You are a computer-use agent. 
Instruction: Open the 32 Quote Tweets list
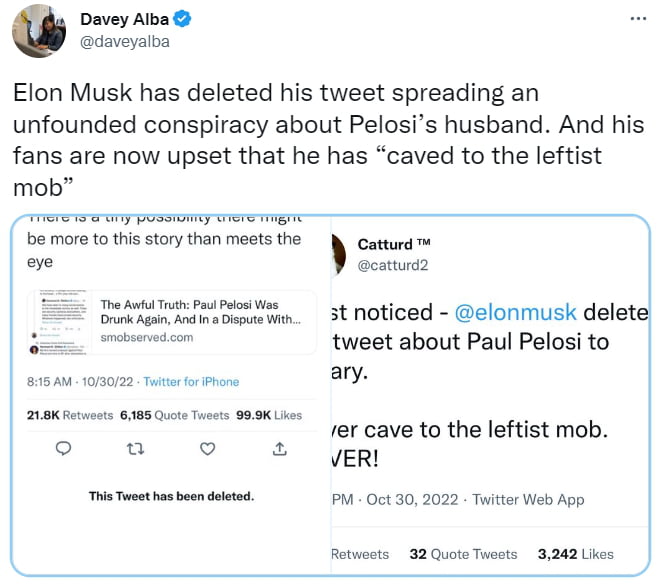pos(464,553)
